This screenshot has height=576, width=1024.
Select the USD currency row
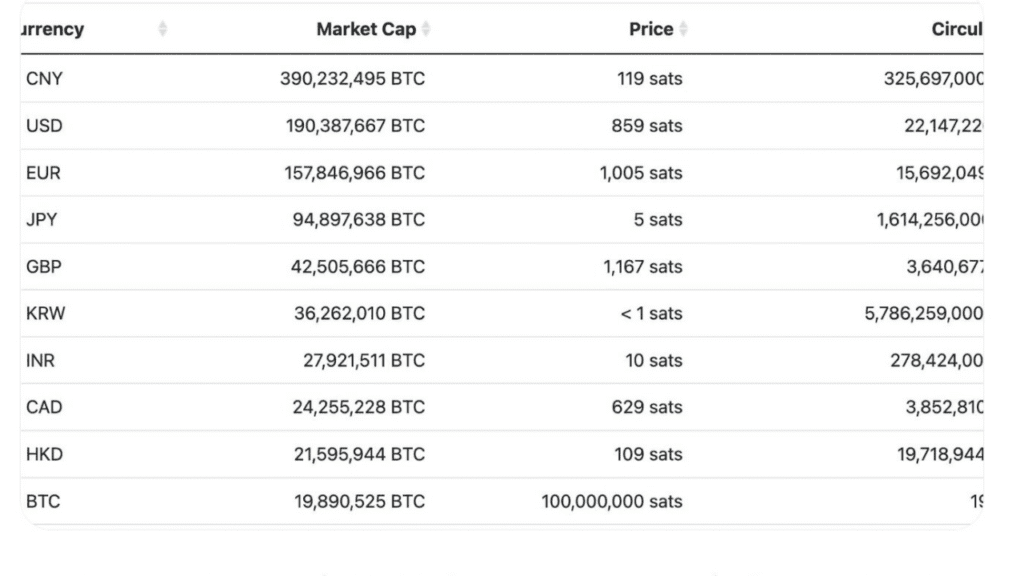tap(42, 125)
